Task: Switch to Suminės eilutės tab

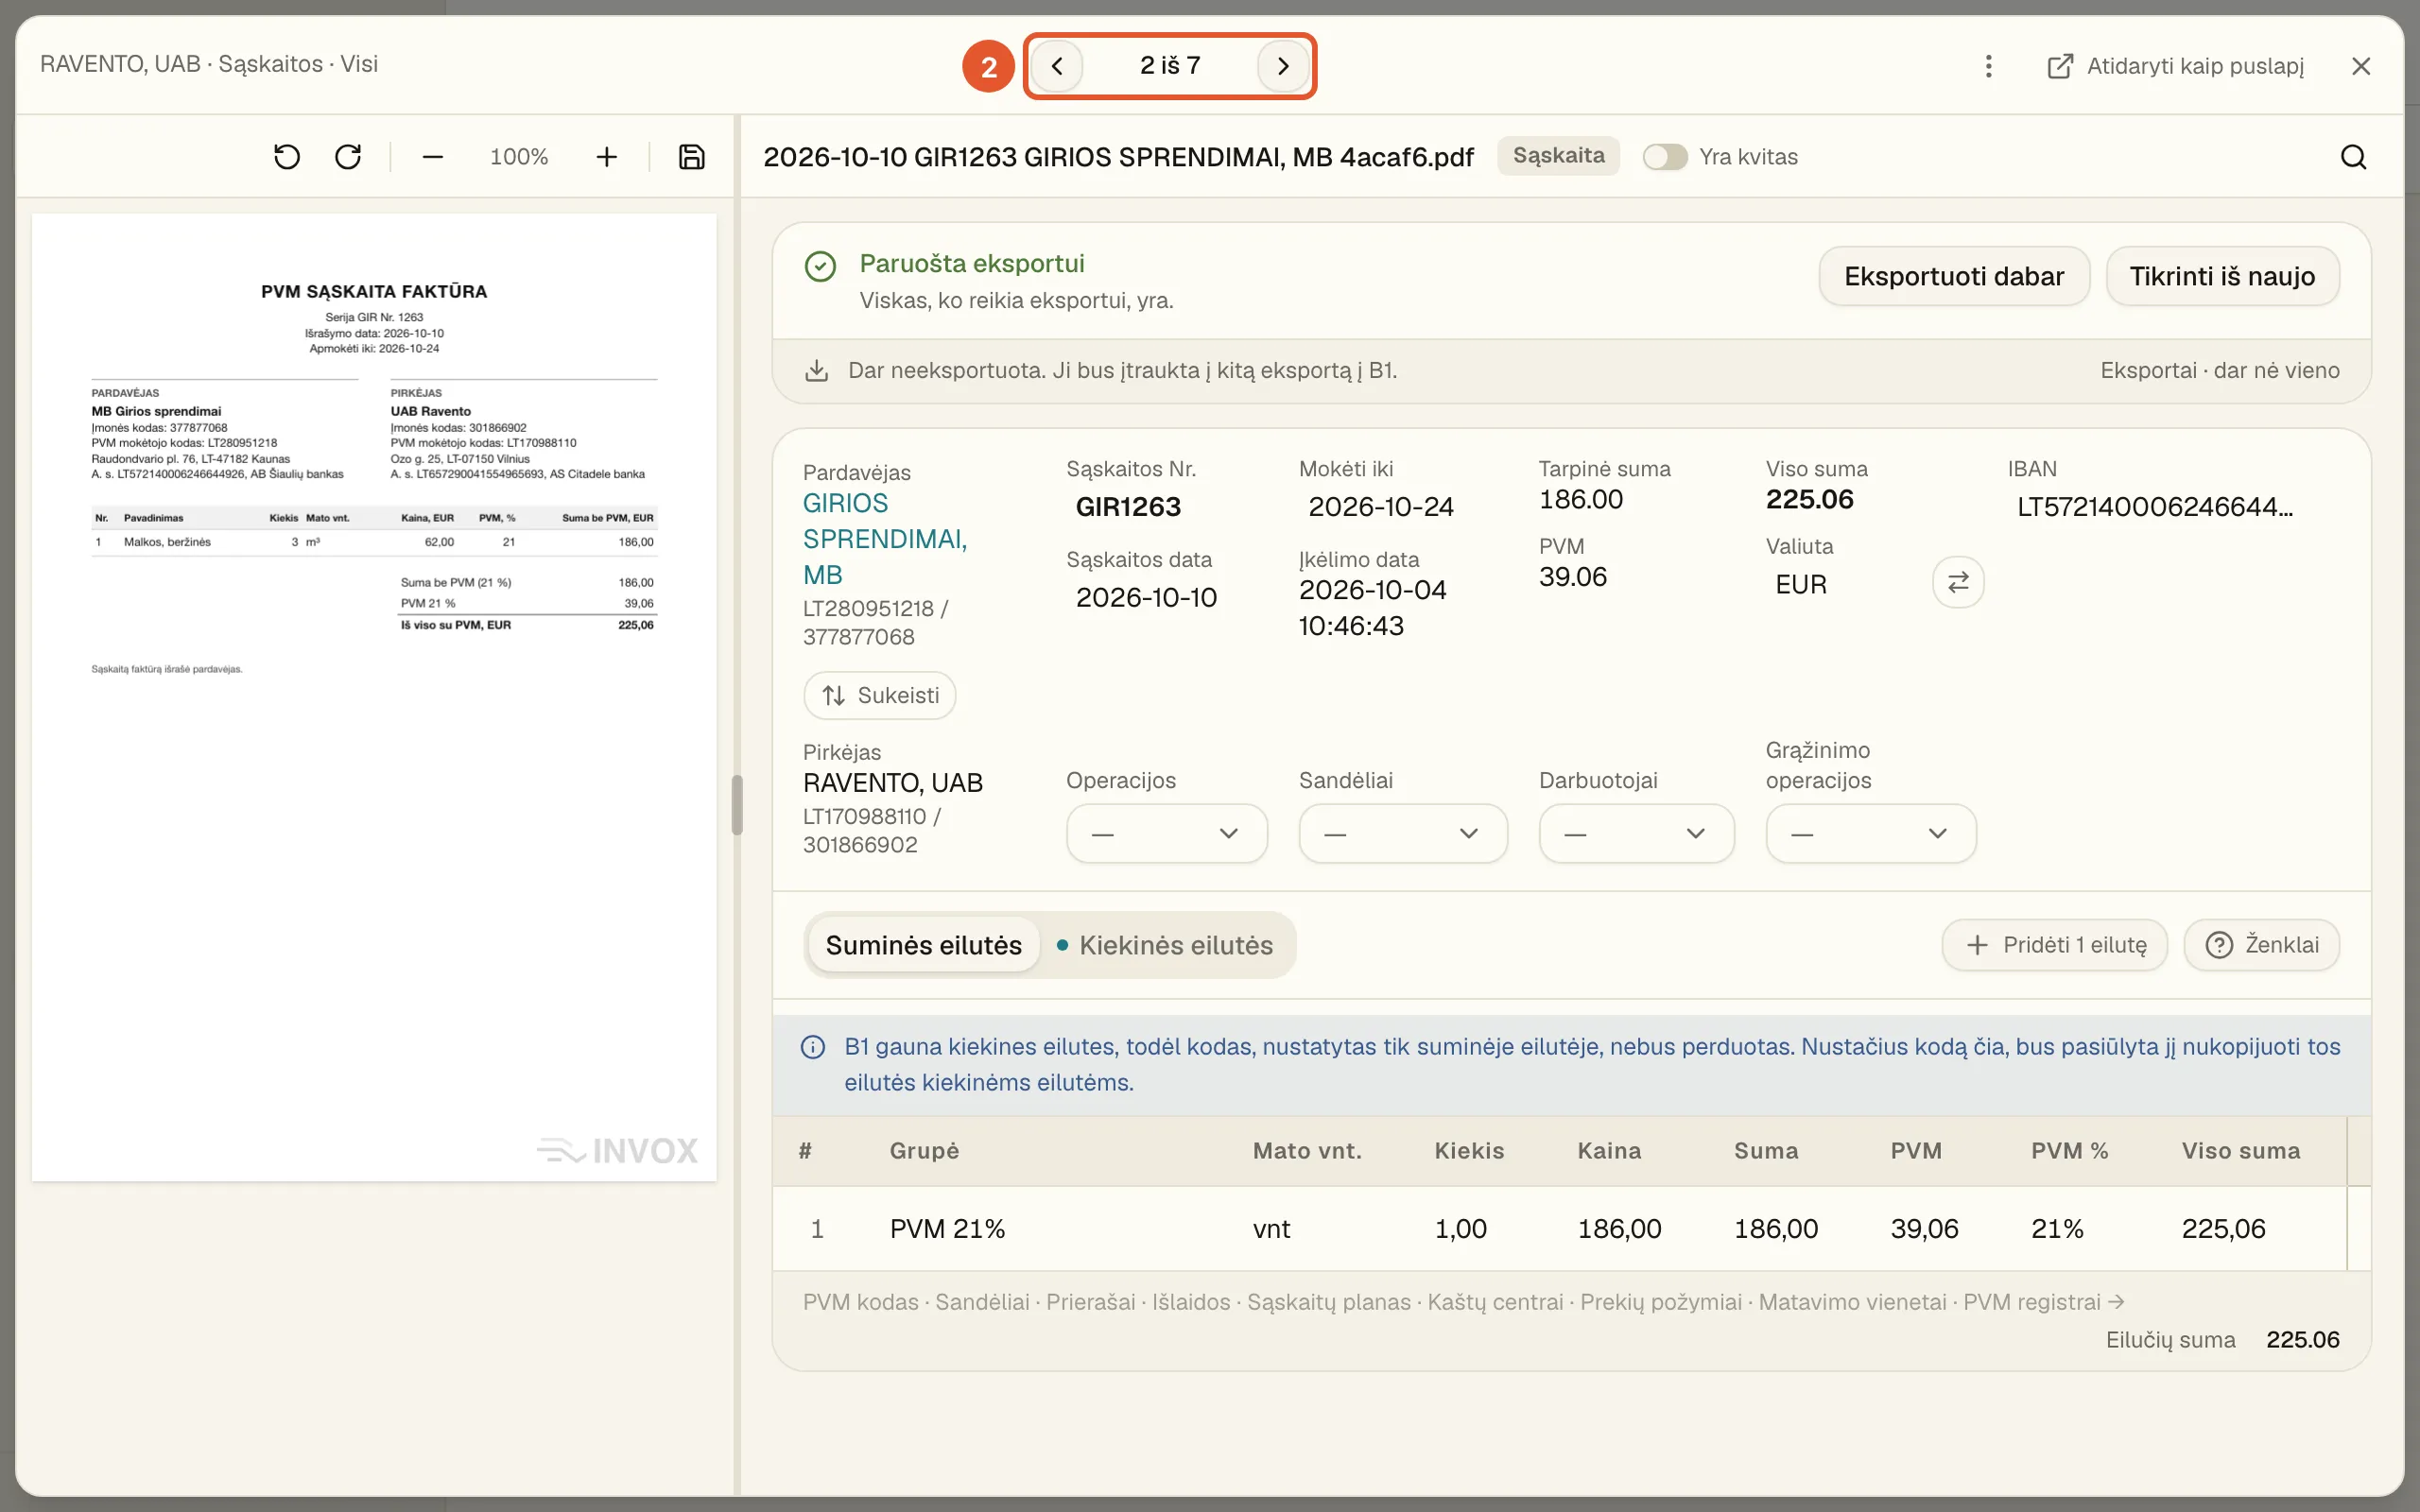Action: (923, 945)
